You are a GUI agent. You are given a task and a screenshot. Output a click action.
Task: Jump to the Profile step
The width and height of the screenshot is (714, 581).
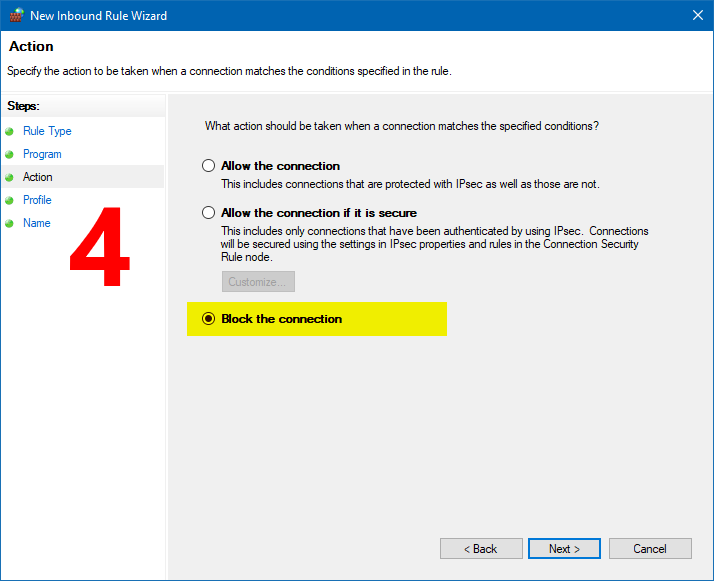[37, 200]
